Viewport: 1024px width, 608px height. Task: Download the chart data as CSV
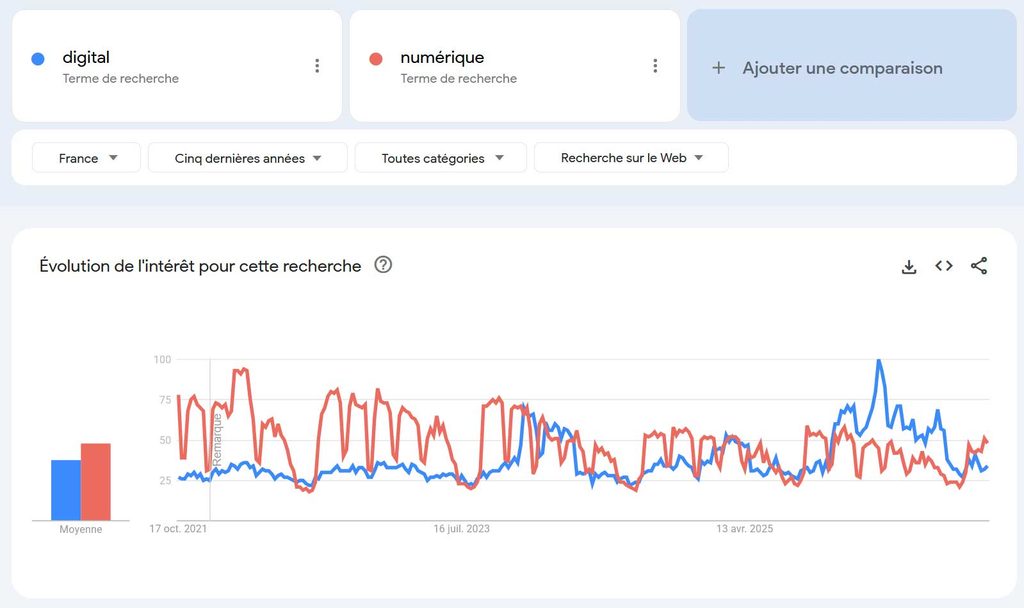(x=908, y=266)
